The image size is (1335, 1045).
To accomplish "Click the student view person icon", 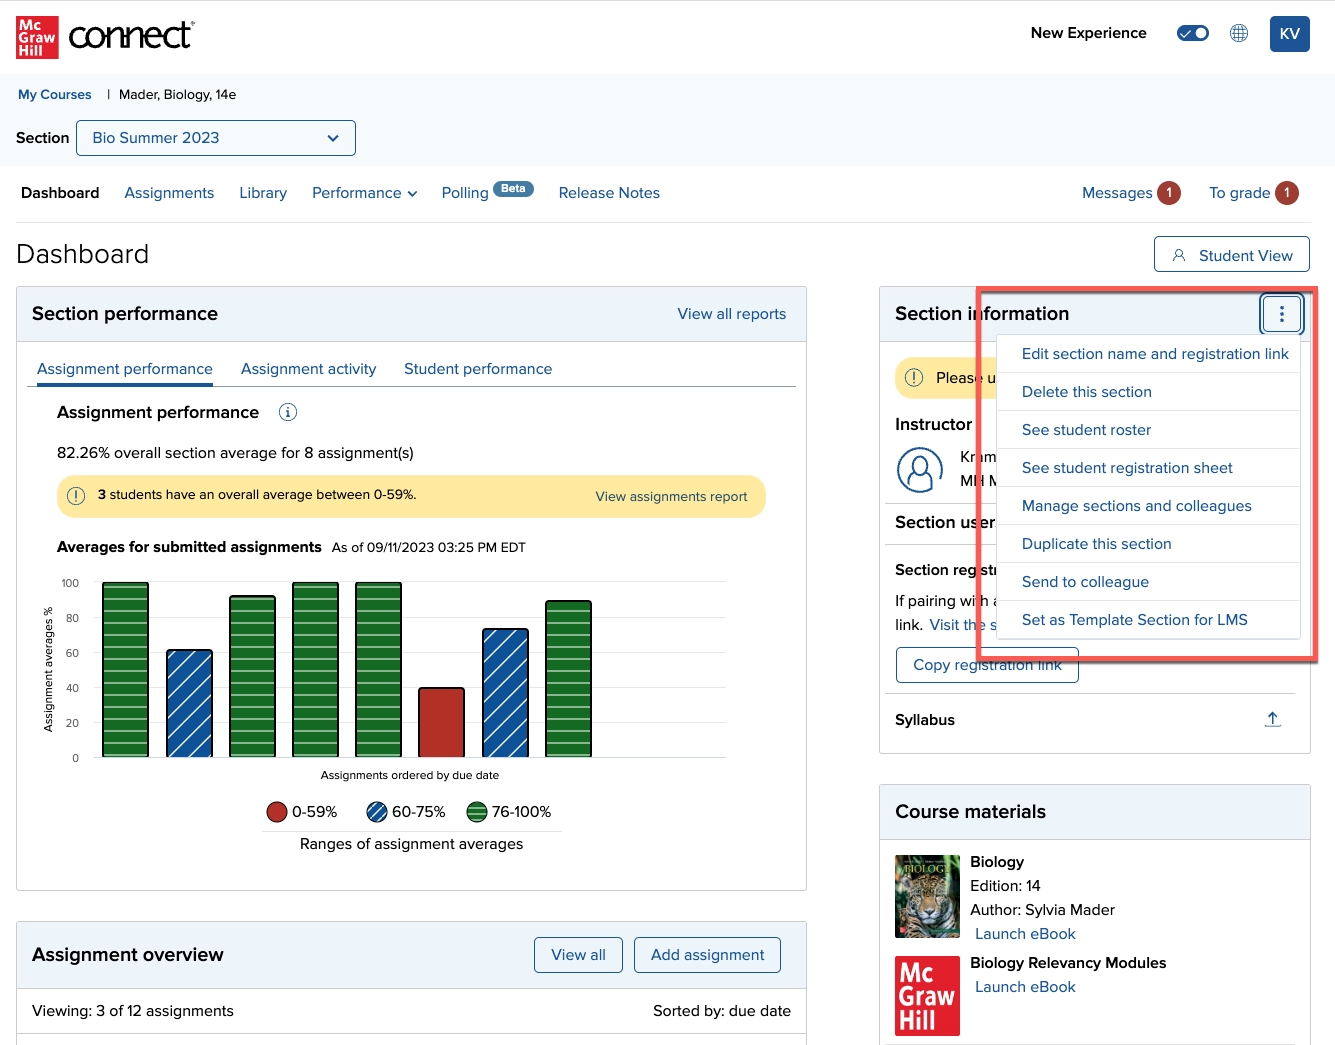I will coord(1179,255).
